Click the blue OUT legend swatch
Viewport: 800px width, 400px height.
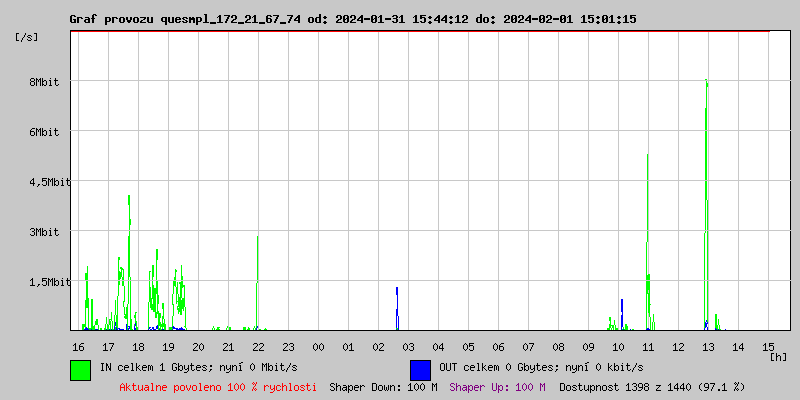(420, 369)
